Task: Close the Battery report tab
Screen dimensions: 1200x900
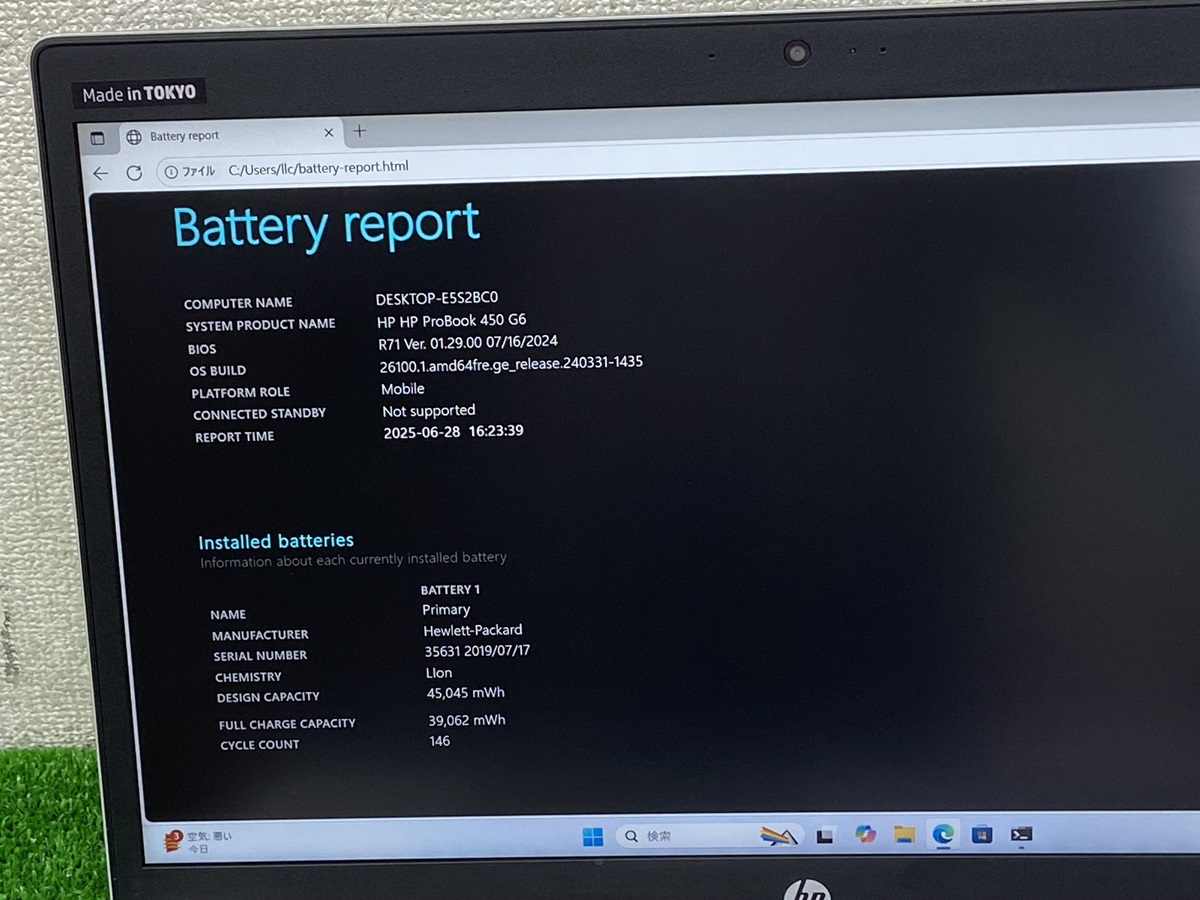Action: click(329, 133)
